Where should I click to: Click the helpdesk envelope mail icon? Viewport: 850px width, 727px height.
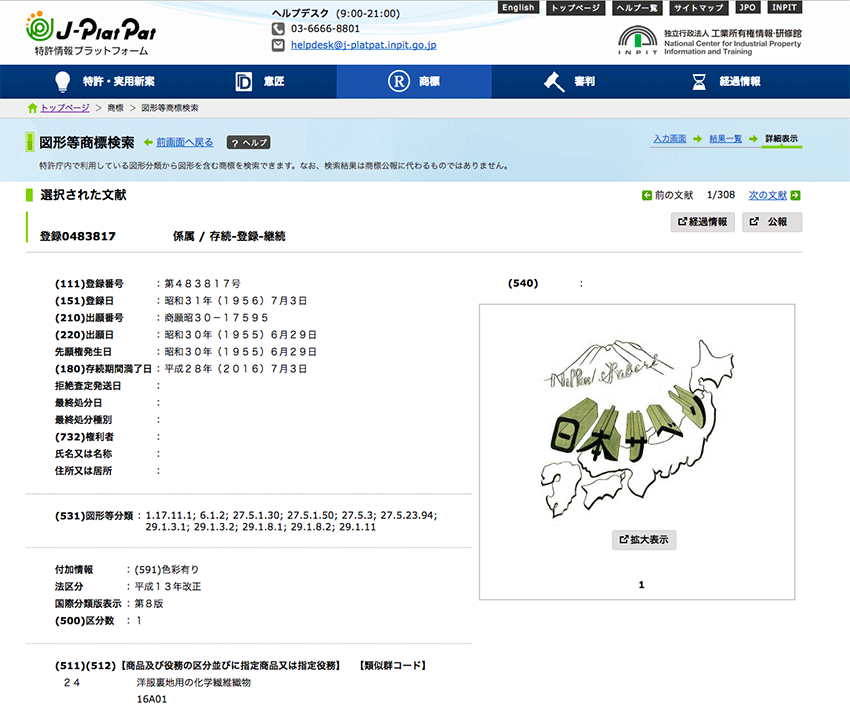(x=278, y=45)
